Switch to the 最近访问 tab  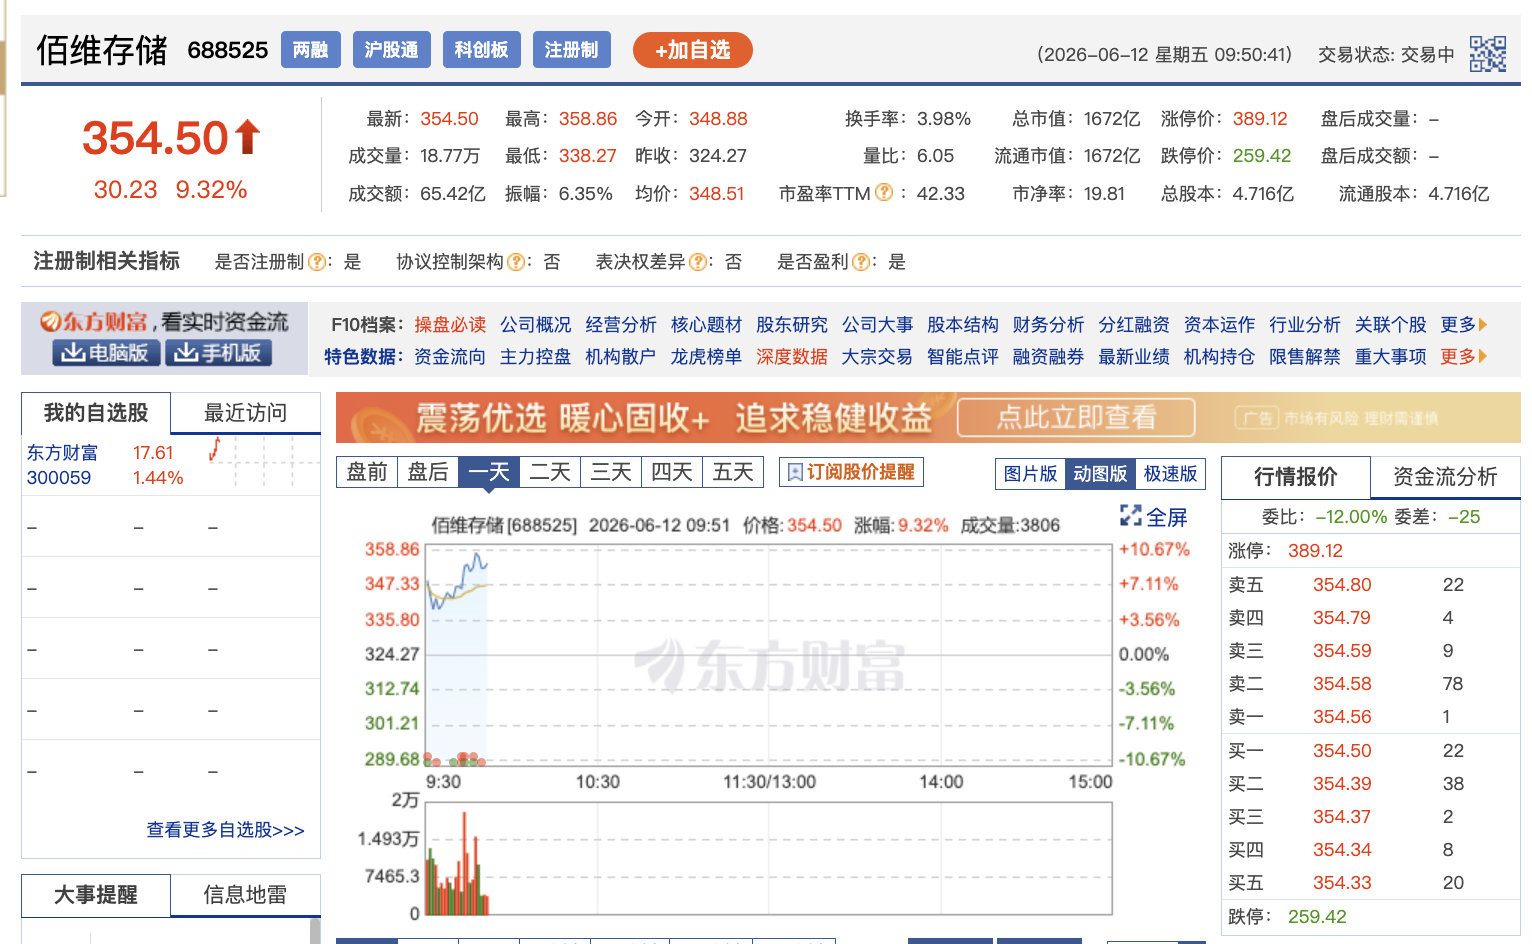245,413
